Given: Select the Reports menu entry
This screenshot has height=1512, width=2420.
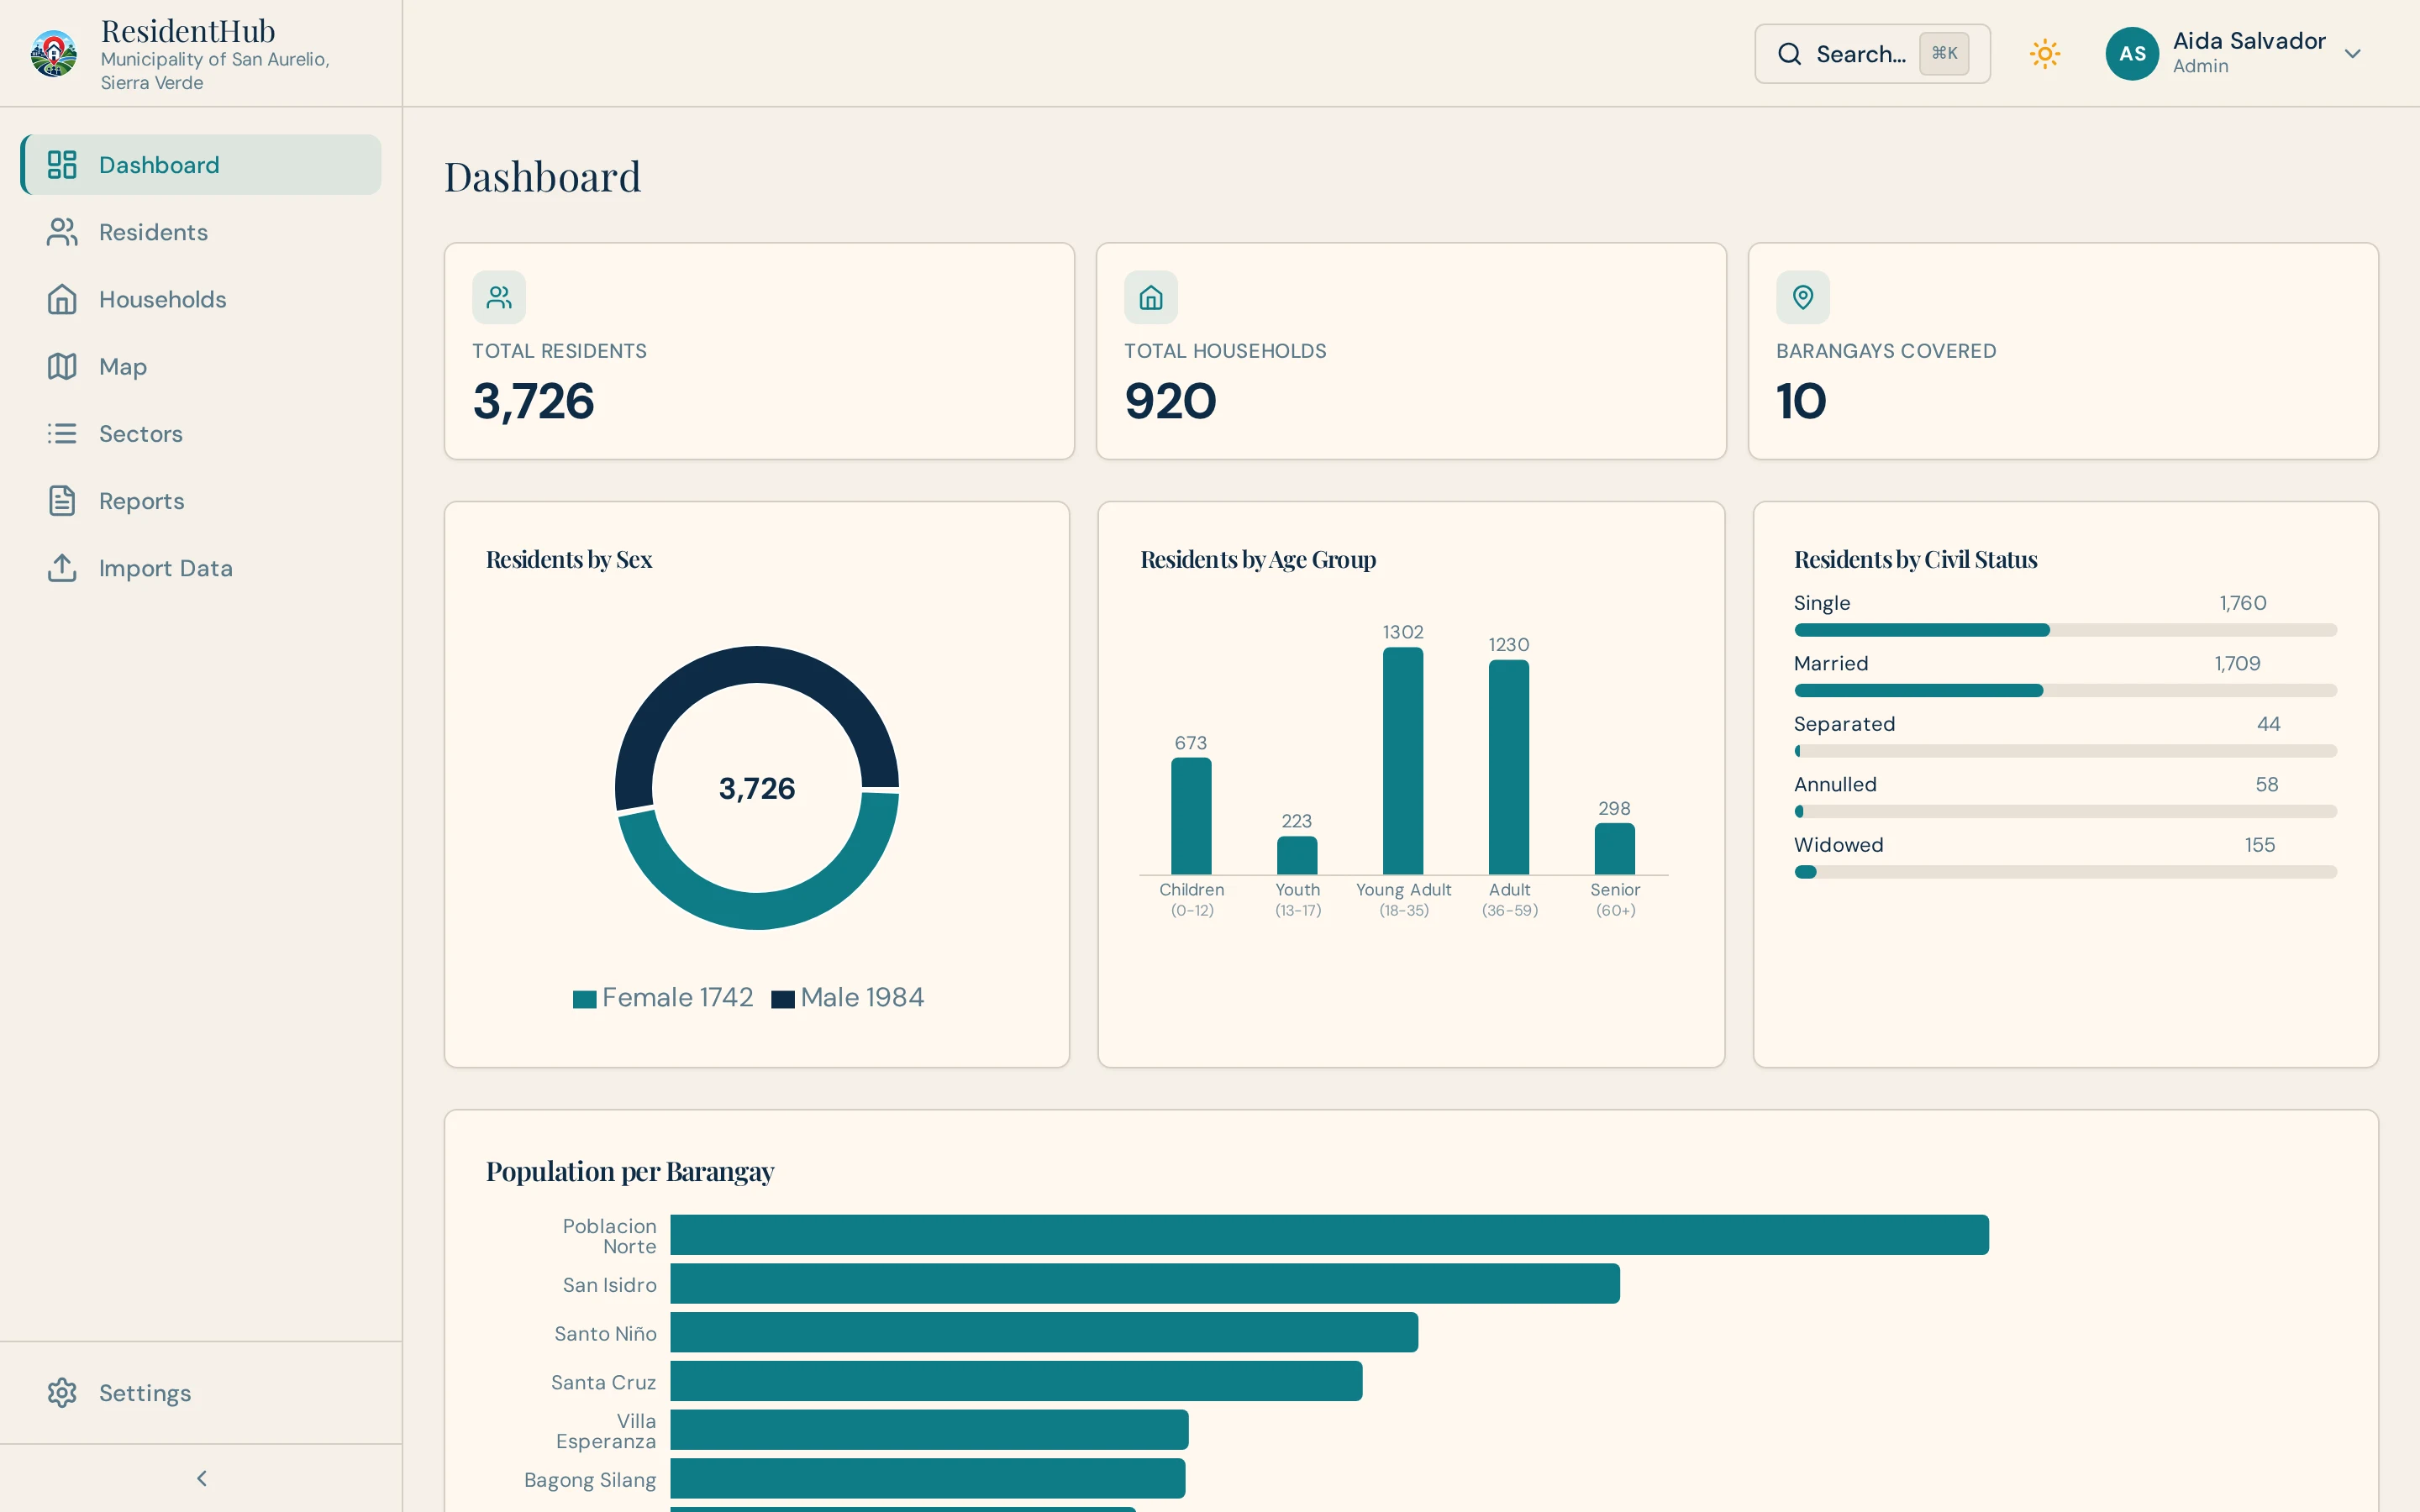Looking at the screenshot, I should (201, 501).
